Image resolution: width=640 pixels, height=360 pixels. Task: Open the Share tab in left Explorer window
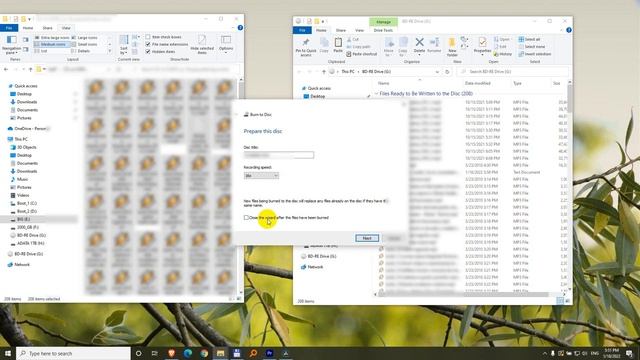tap(47, 28)
